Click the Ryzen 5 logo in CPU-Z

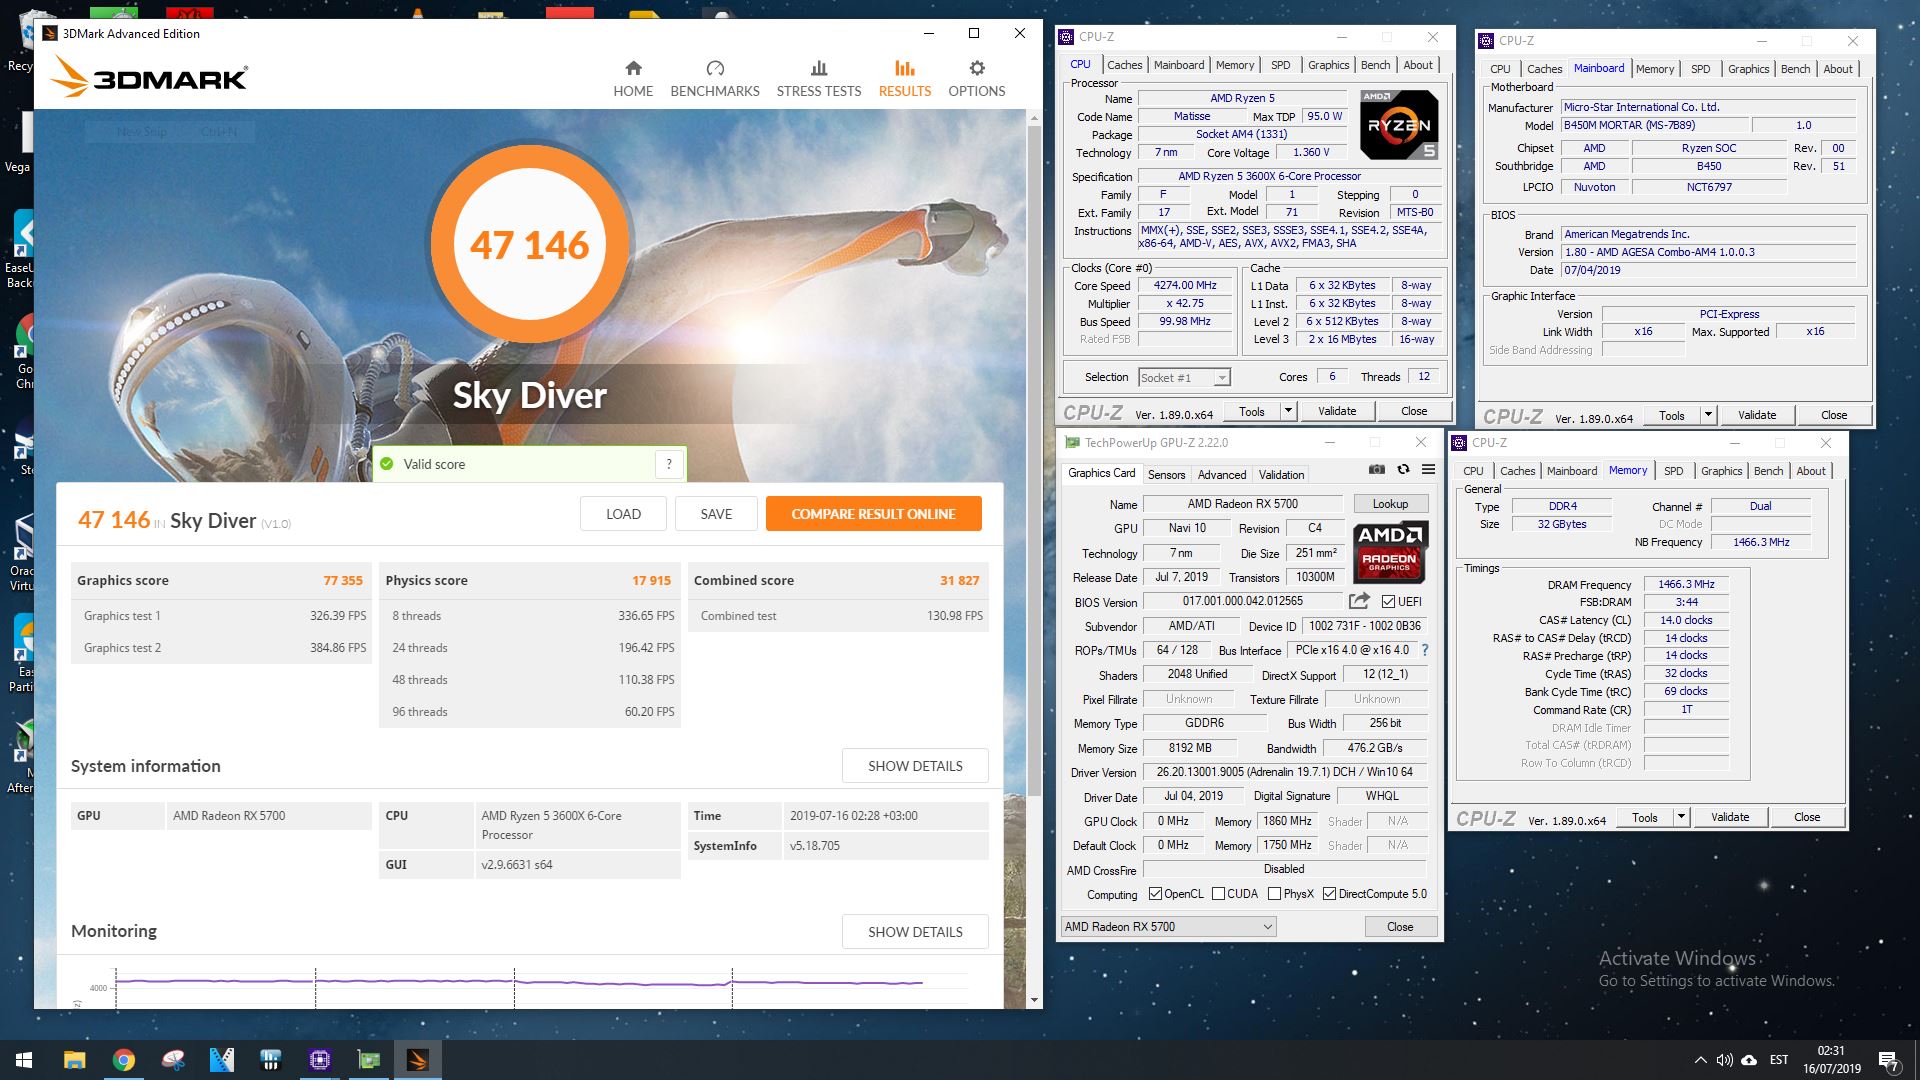[1399, 125]
